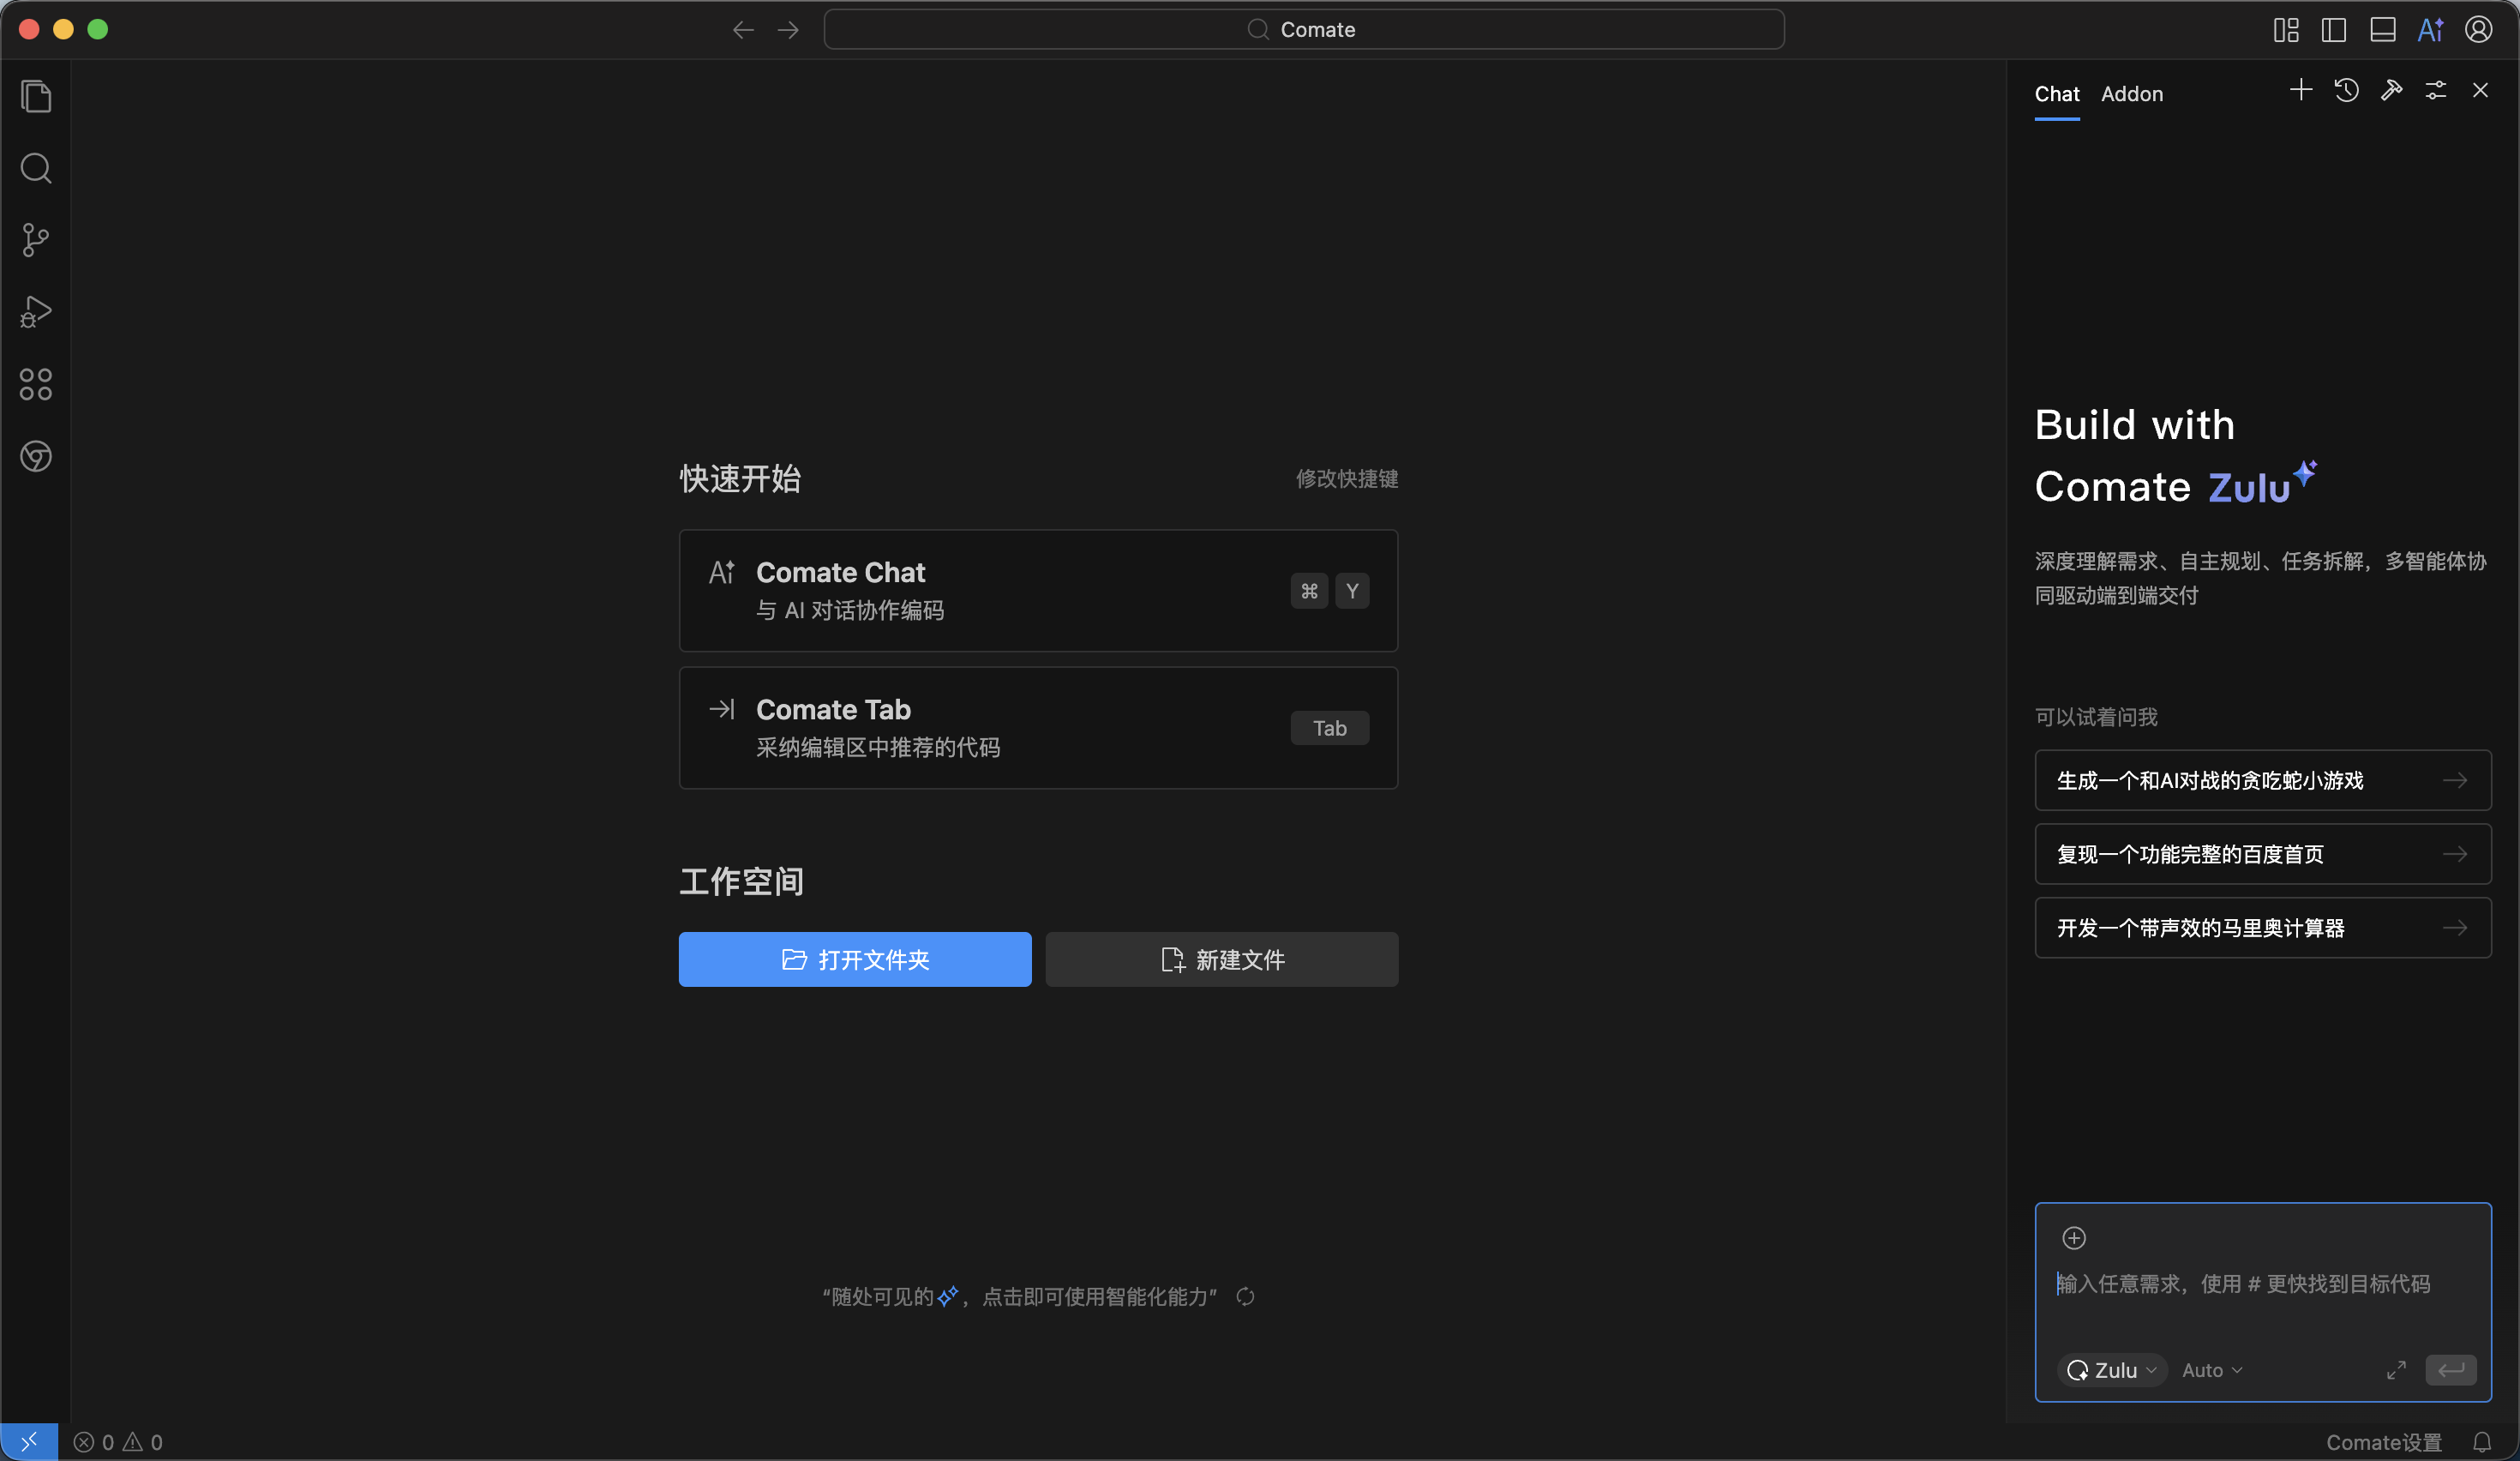Toggle the primary sidebar layout icon
This screenshot has width=2520, height=1461.
2334,30
